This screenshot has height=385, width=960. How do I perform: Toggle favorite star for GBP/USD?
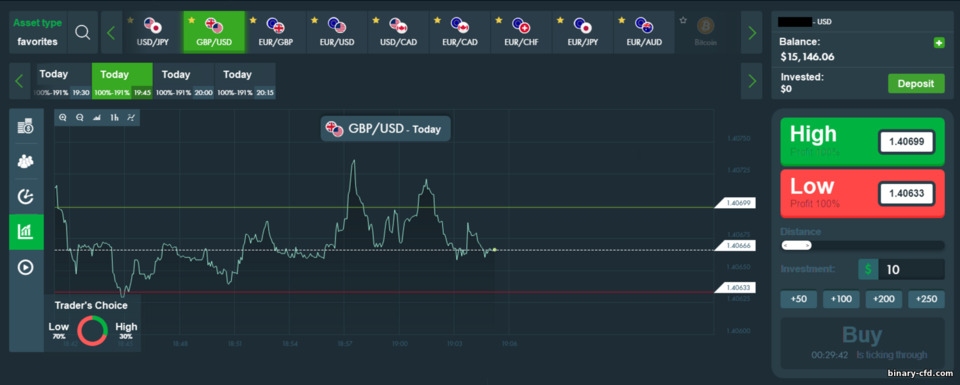click(191, 20)
